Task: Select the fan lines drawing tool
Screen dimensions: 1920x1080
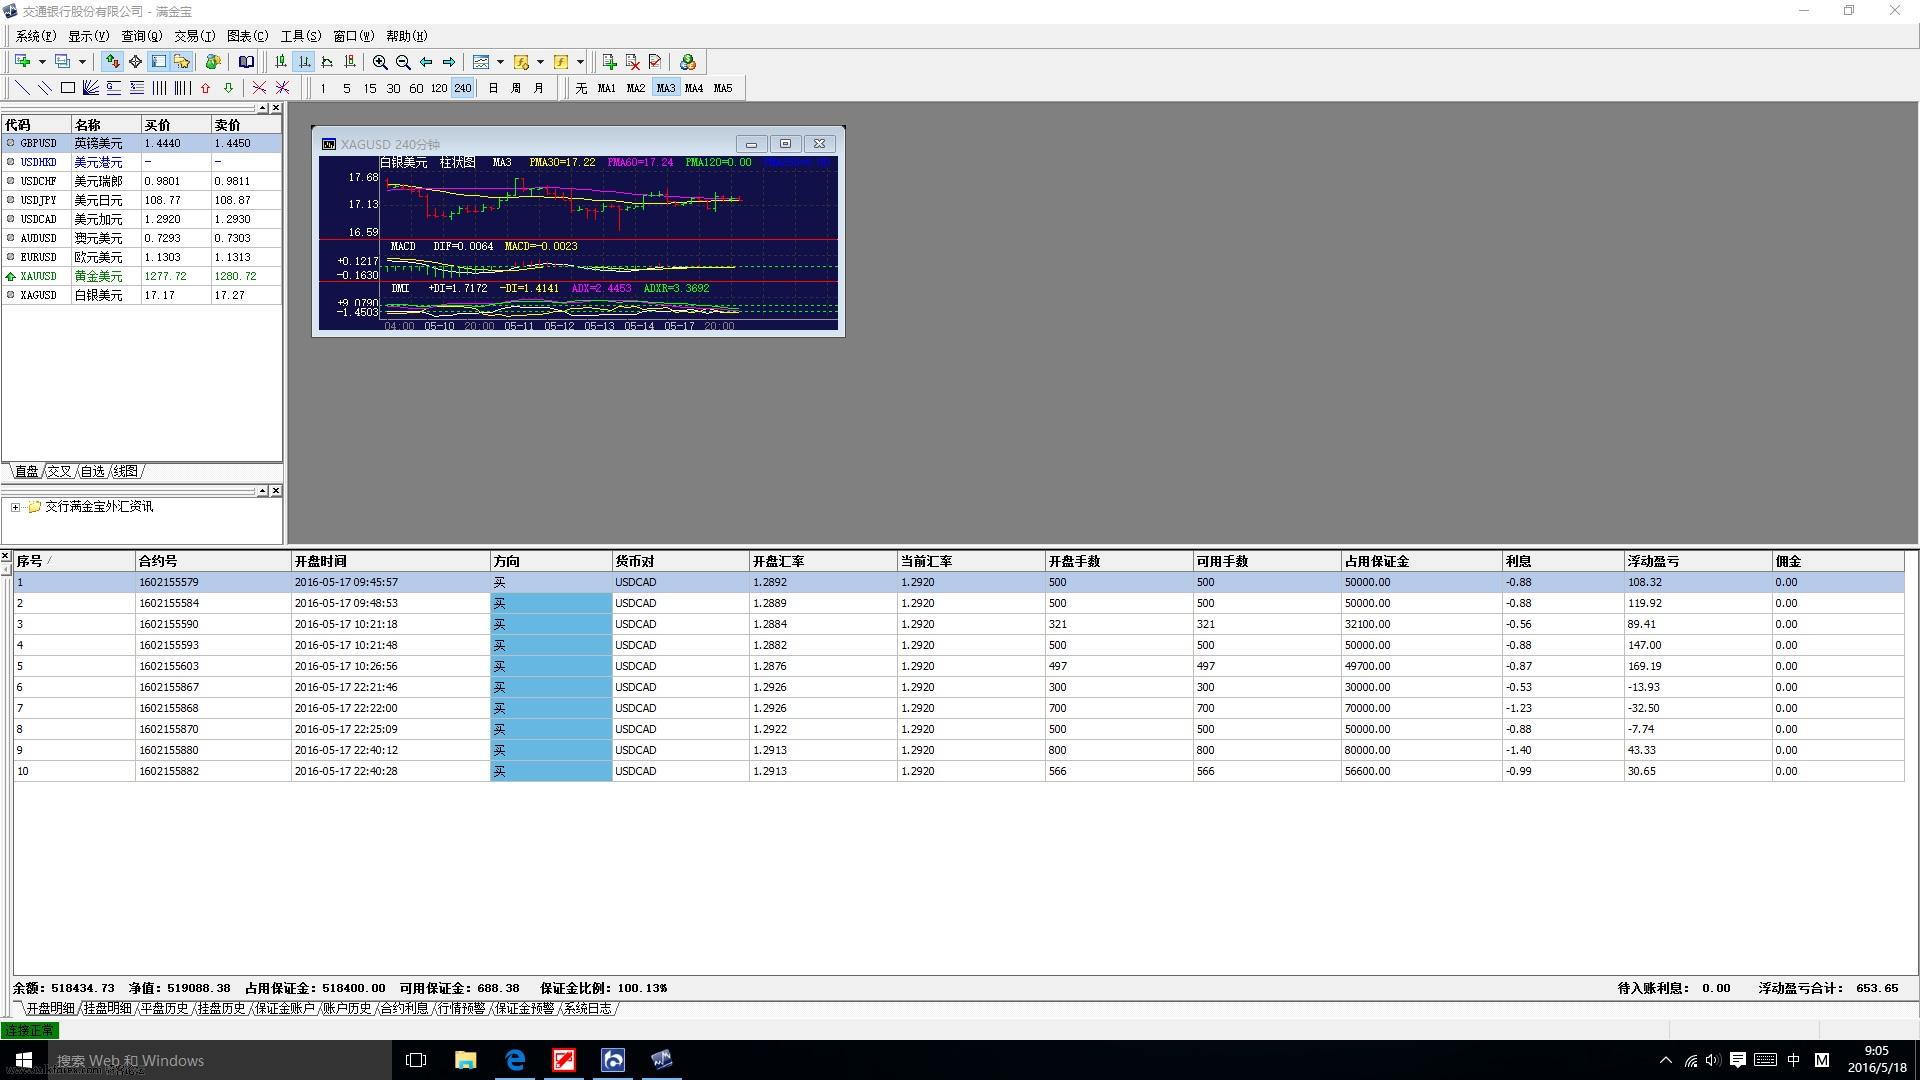Action: point(91,88)
